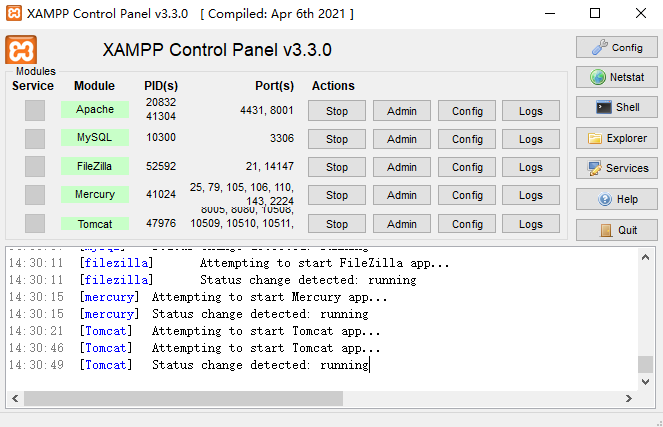The height and width of the screenshot is (427, 663).
Task: Click the log's horizontal scrollbar thumb
Action: coord(183,398)
